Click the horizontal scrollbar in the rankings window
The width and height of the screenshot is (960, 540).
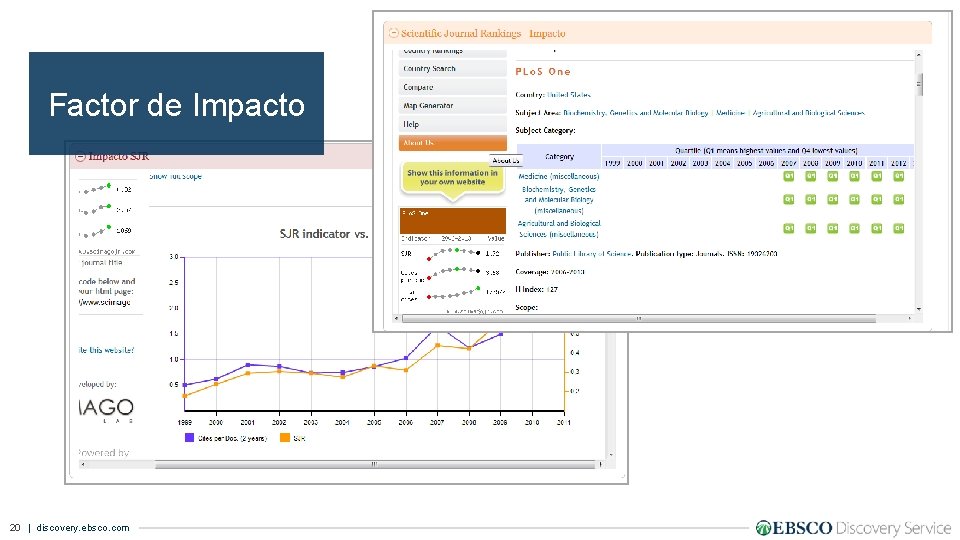point(639,318)
